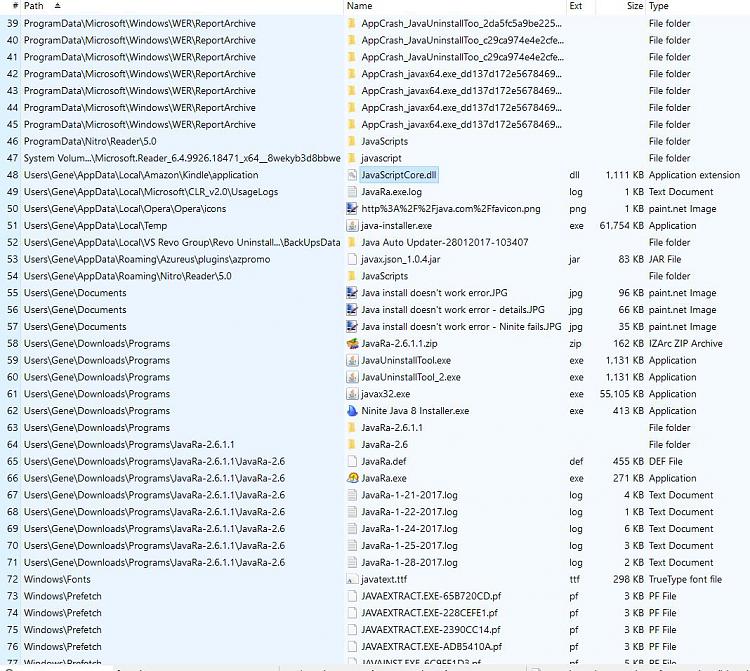
Task: Click the JavaRa-2.6.1.1 folder icon
Action: click(352, 428)
